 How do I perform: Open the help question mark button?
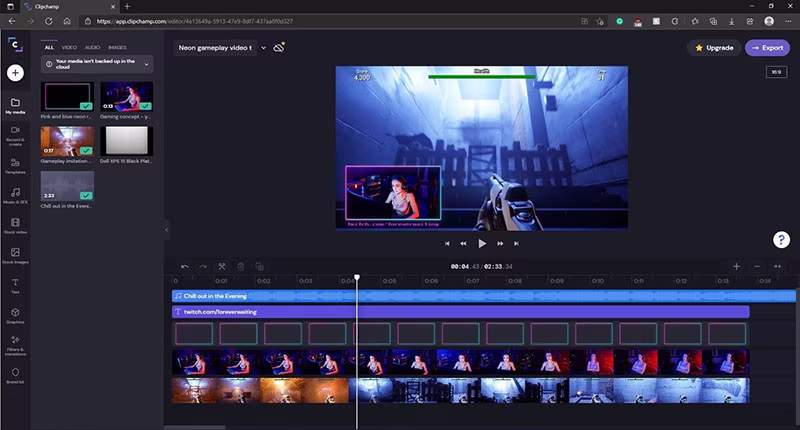(781, 239)
